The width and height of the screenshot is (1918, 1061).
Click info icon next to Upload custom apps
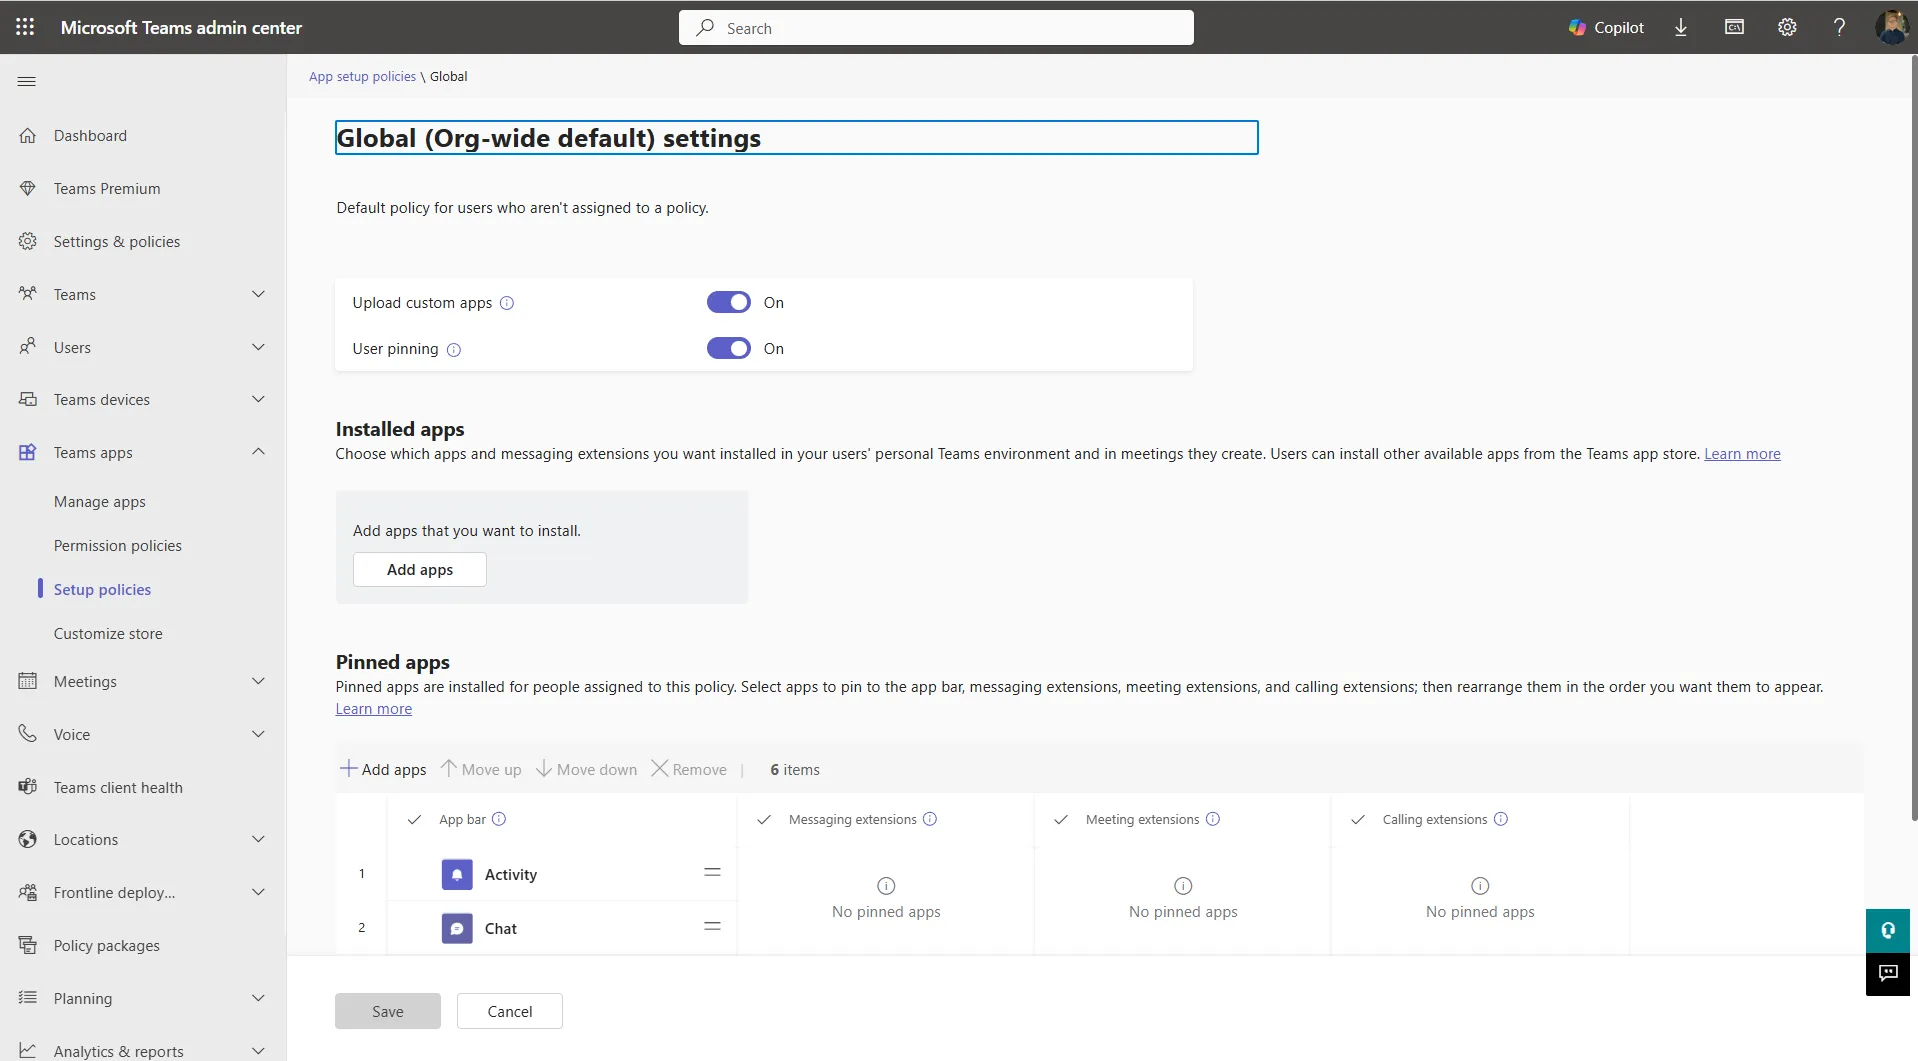[507, 303]
